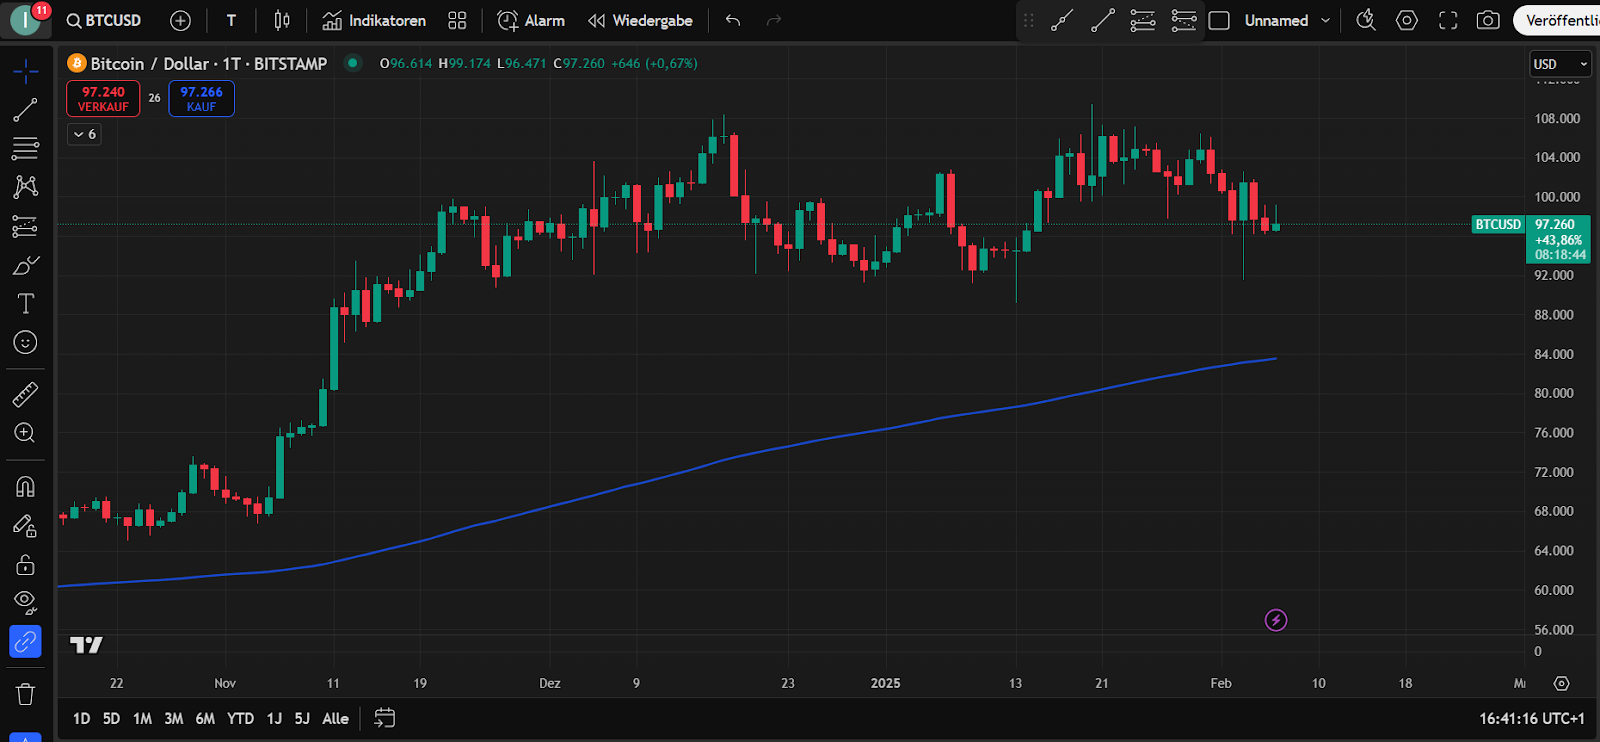Select the 5J time range

tap(302, 718)
